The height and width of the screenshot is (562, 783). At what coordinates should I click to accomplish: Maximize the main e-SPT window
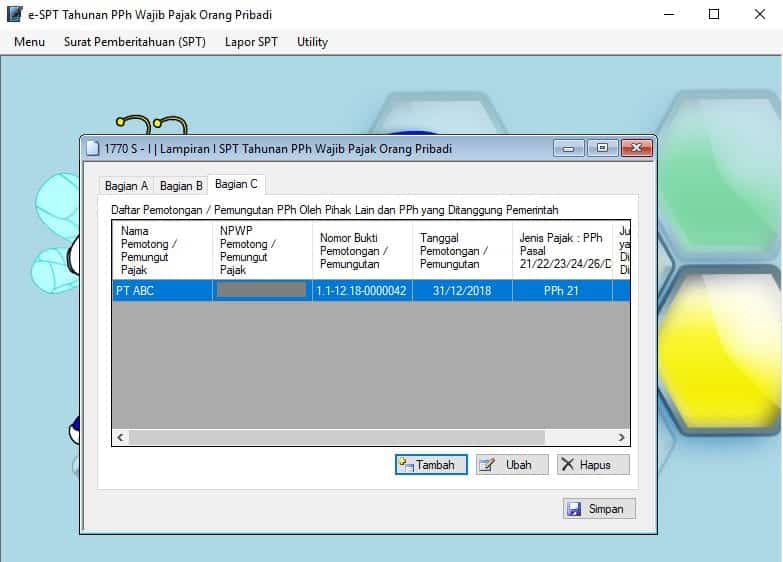coord(714,14)
